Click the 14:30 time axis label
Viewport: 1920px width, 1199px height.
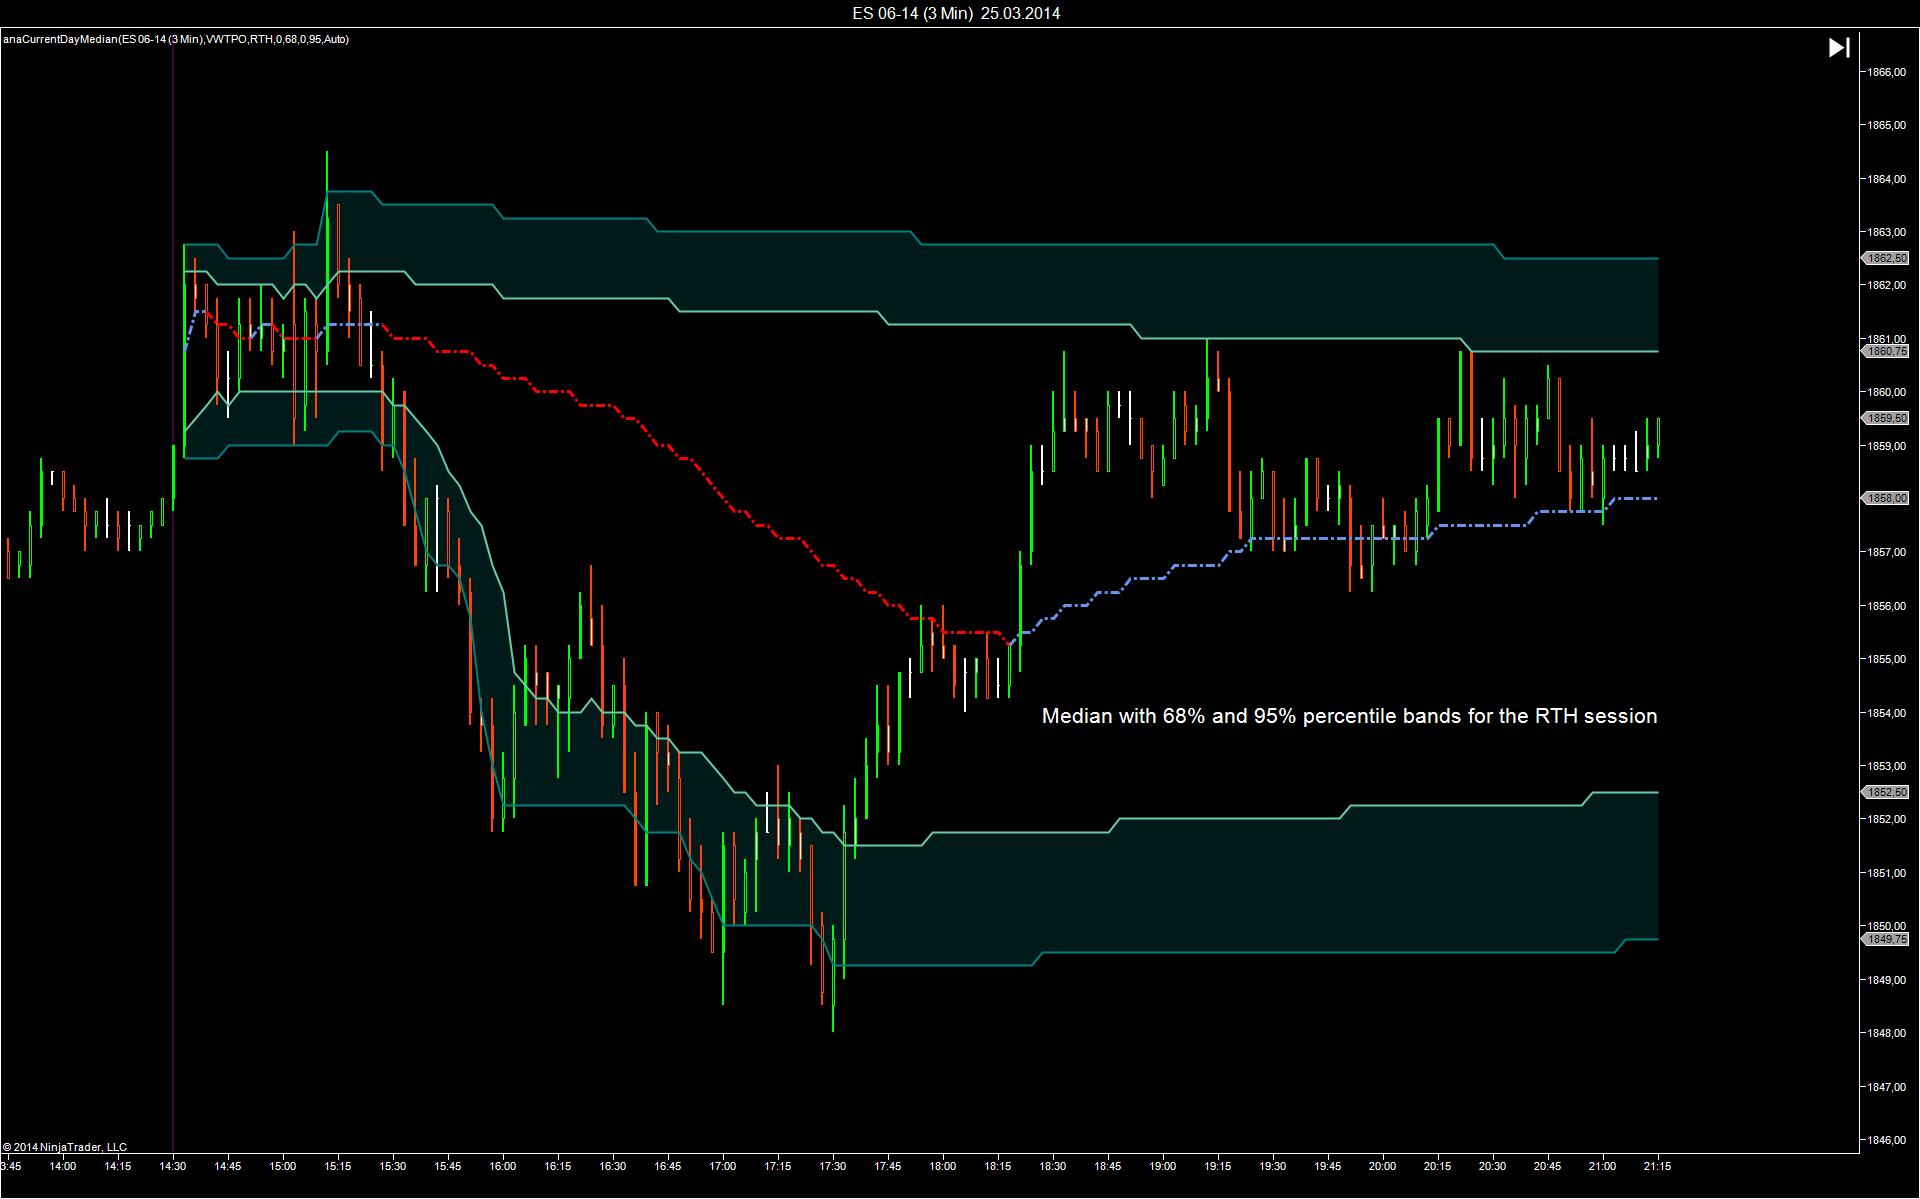[x=173, y=1166]
